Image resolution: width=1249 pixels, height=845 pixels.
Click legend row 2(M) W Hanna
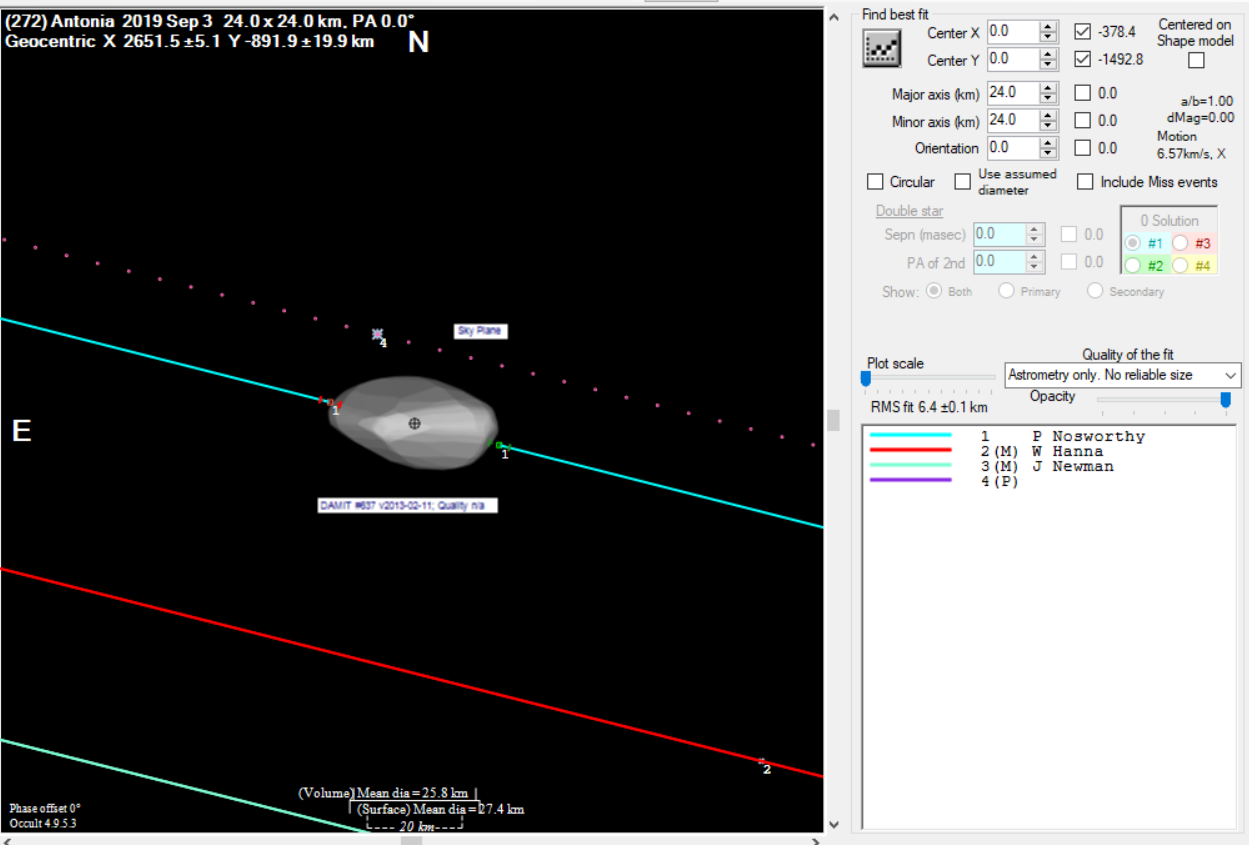986,451
